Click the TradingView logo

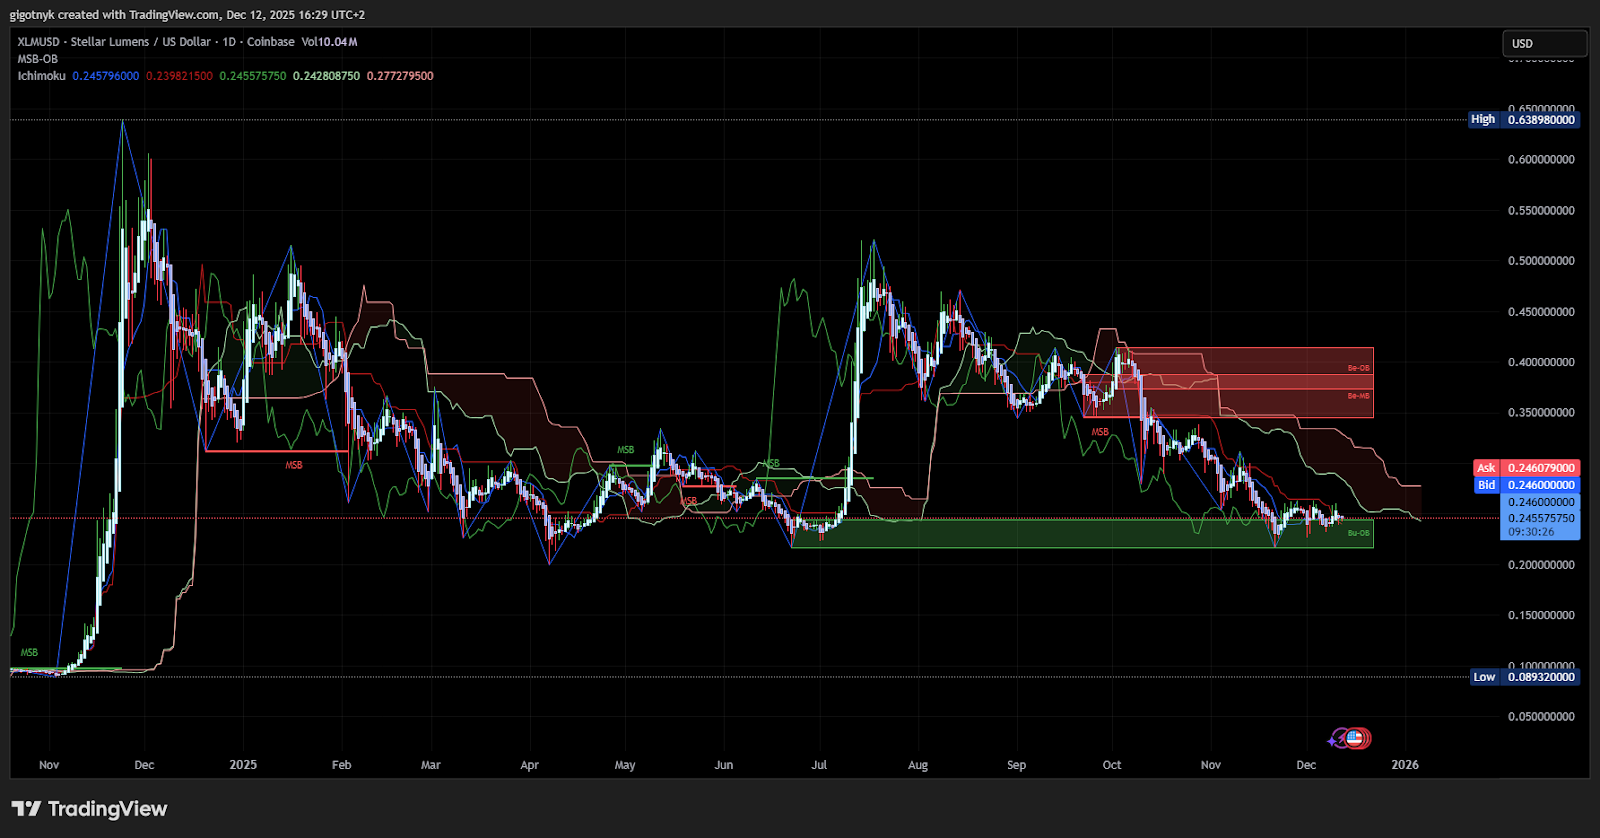[x=90, y=809]
